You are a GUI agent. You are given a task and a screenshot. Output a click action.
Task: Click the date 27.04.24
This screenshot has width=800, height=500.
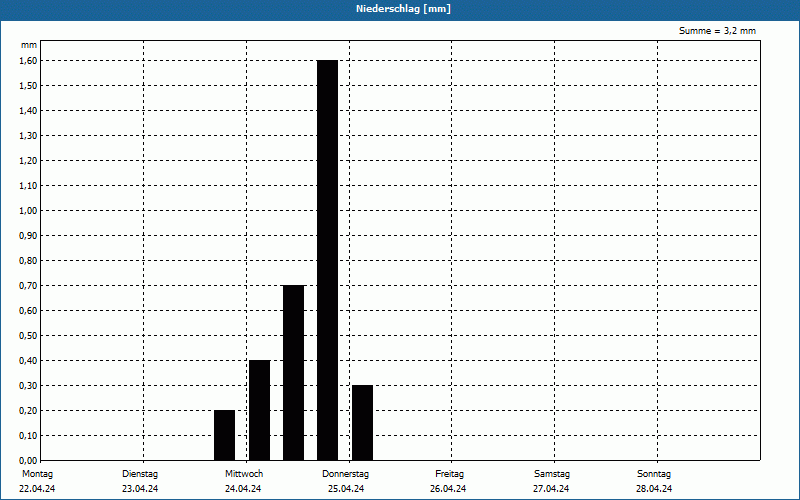tap(551, 489)
